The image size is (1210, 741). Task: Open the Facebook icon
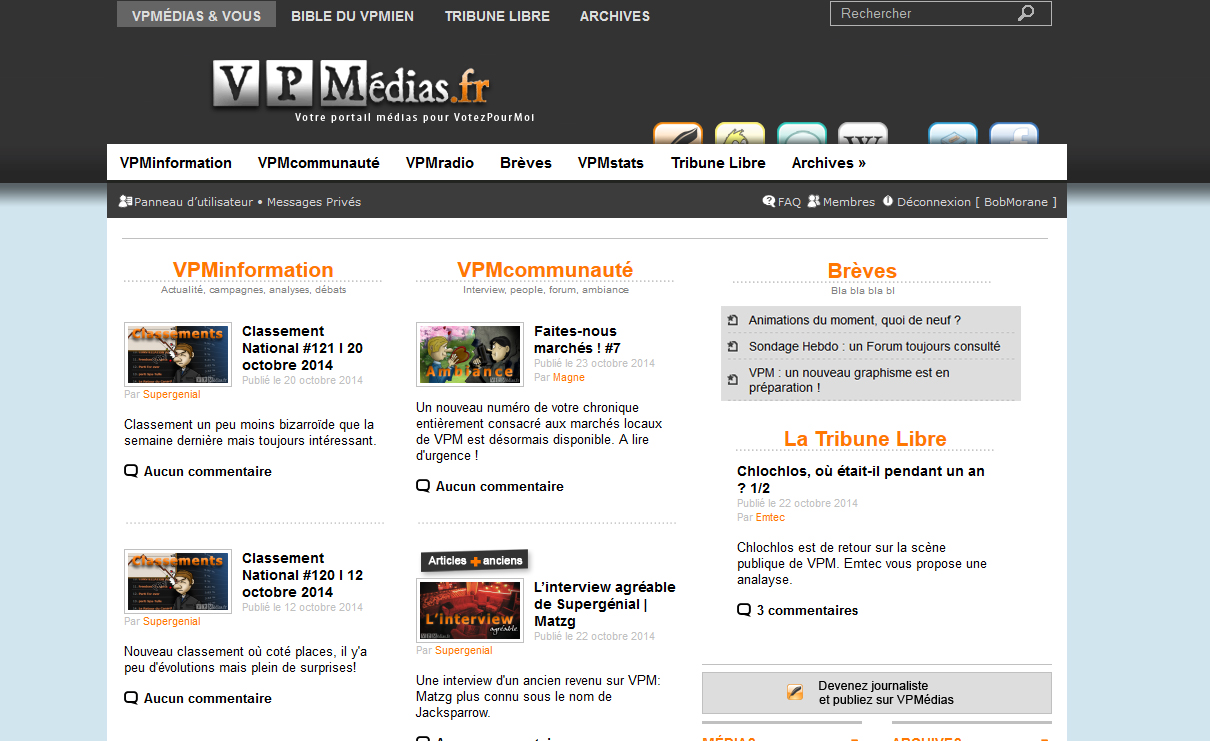pyautogui.click(x=1014, y=134)
